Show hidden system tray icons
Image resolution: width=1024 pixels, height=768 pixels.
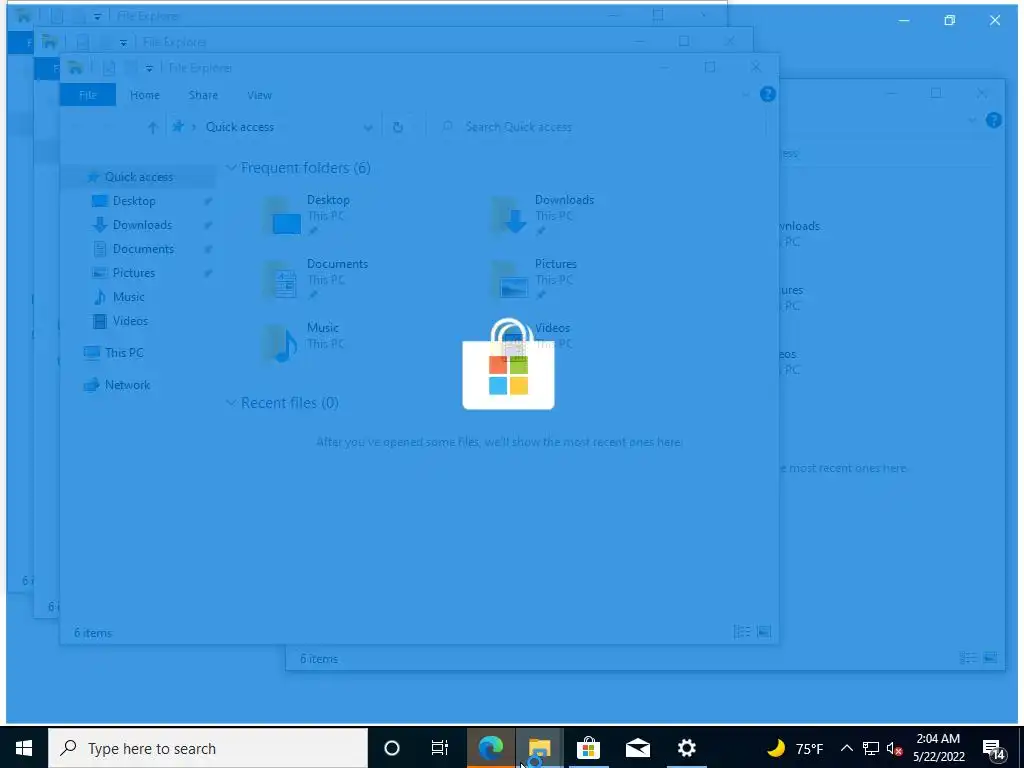point(846,748)
